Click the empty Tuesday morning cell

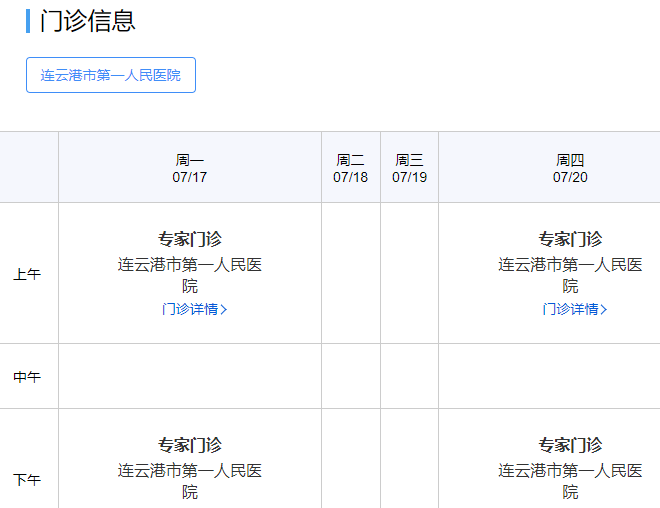(x=351, y=274)
